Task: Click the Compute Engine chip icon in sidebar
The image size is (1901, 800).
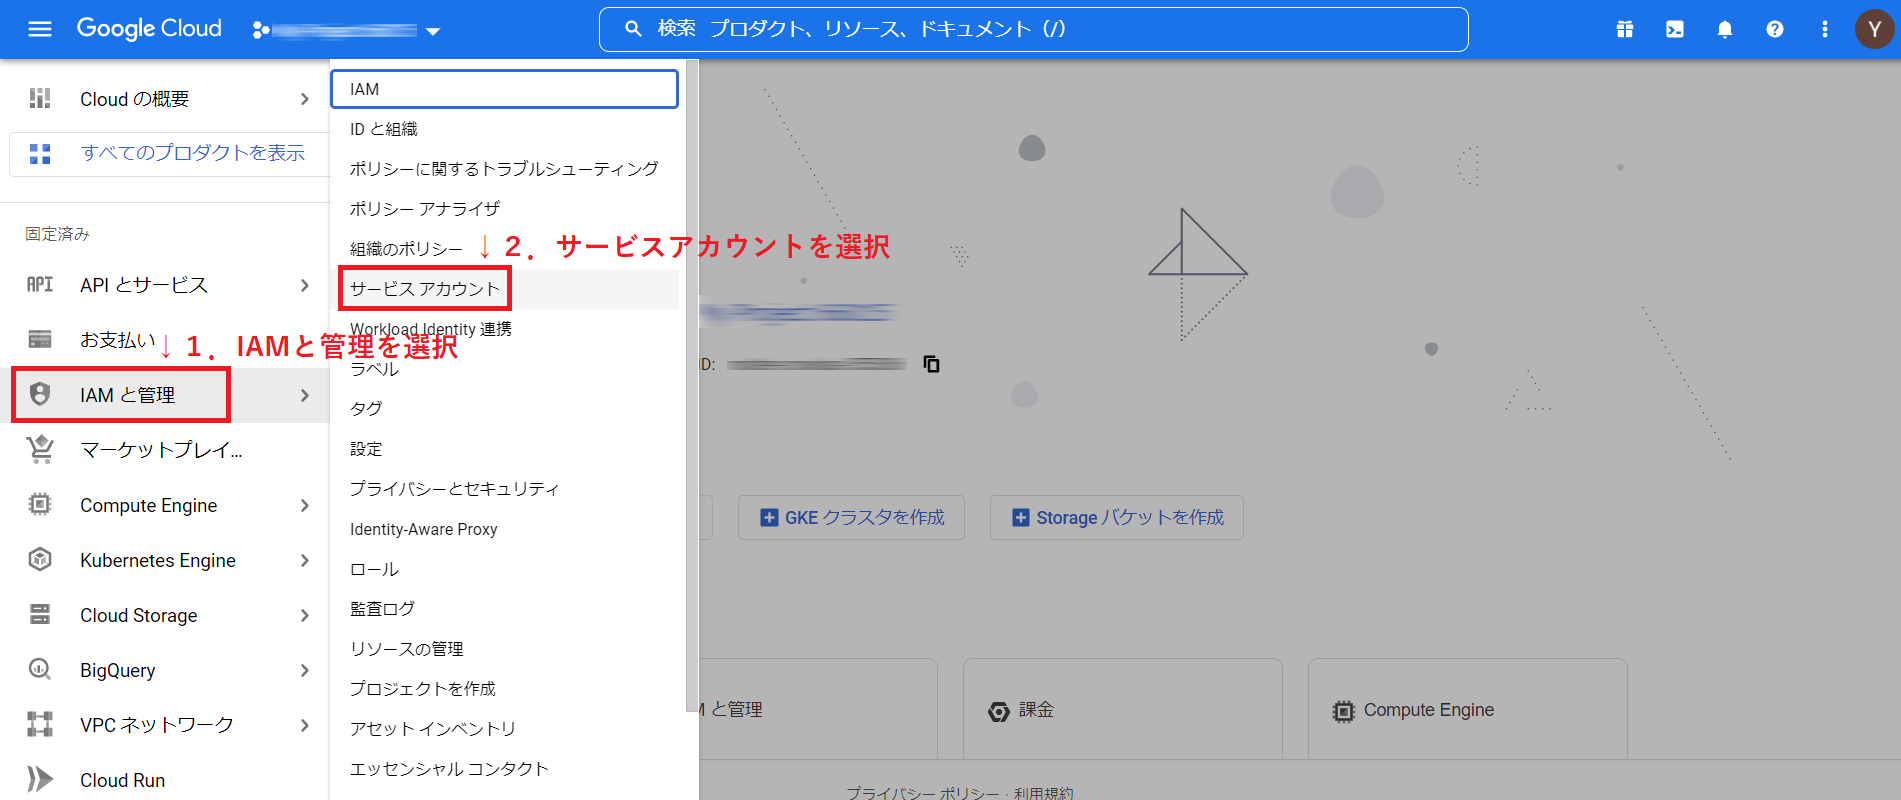Action: pyautogui.click(x=40, y=504)
